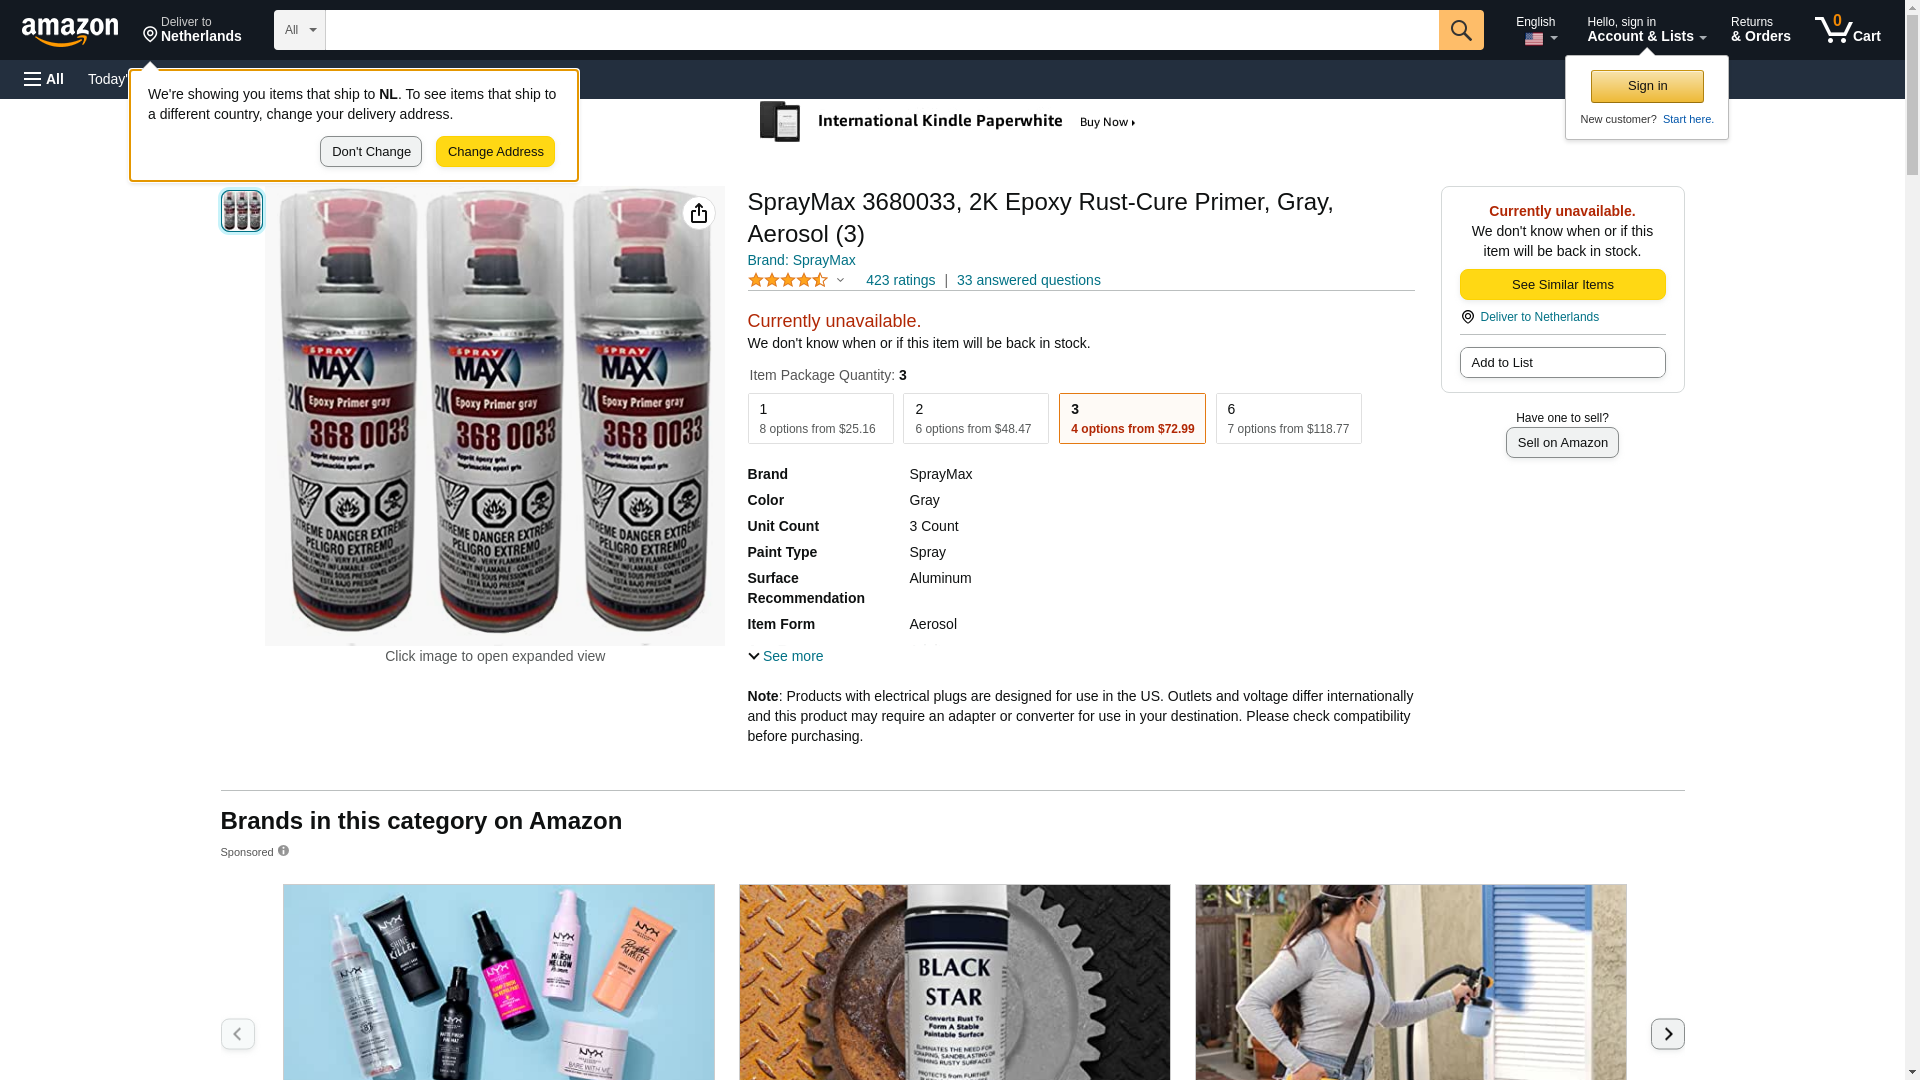This screenshot has width=1920, height=1080.
Task: Open Returns & Orders
Action: point(1760,30)
